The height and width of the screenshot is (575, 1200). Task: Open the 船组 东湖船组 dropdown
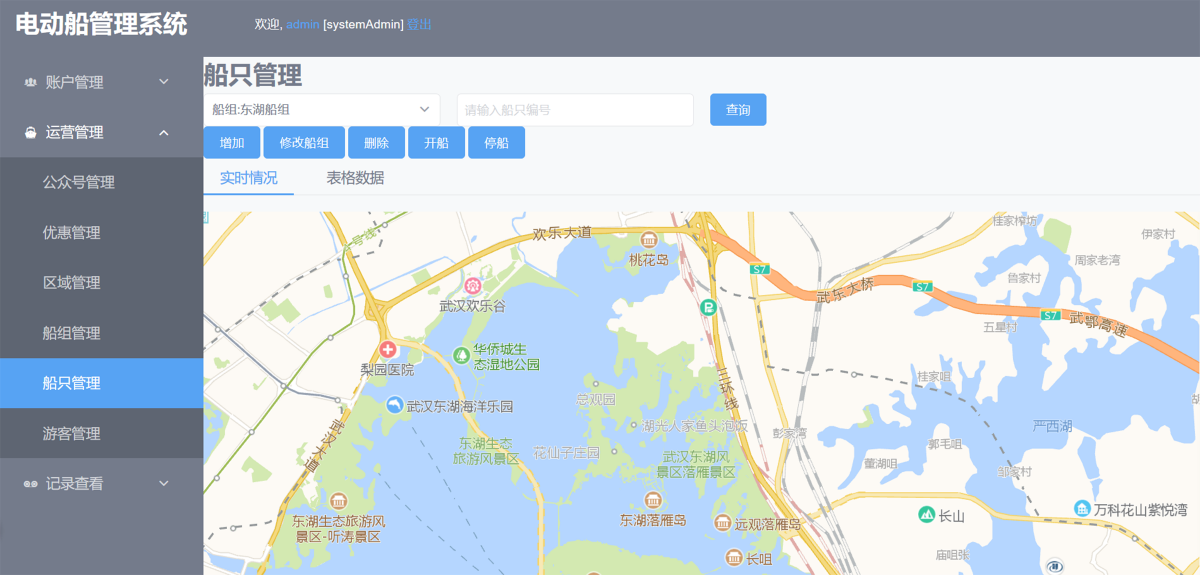pyautogui.click(x=321, y=110)
